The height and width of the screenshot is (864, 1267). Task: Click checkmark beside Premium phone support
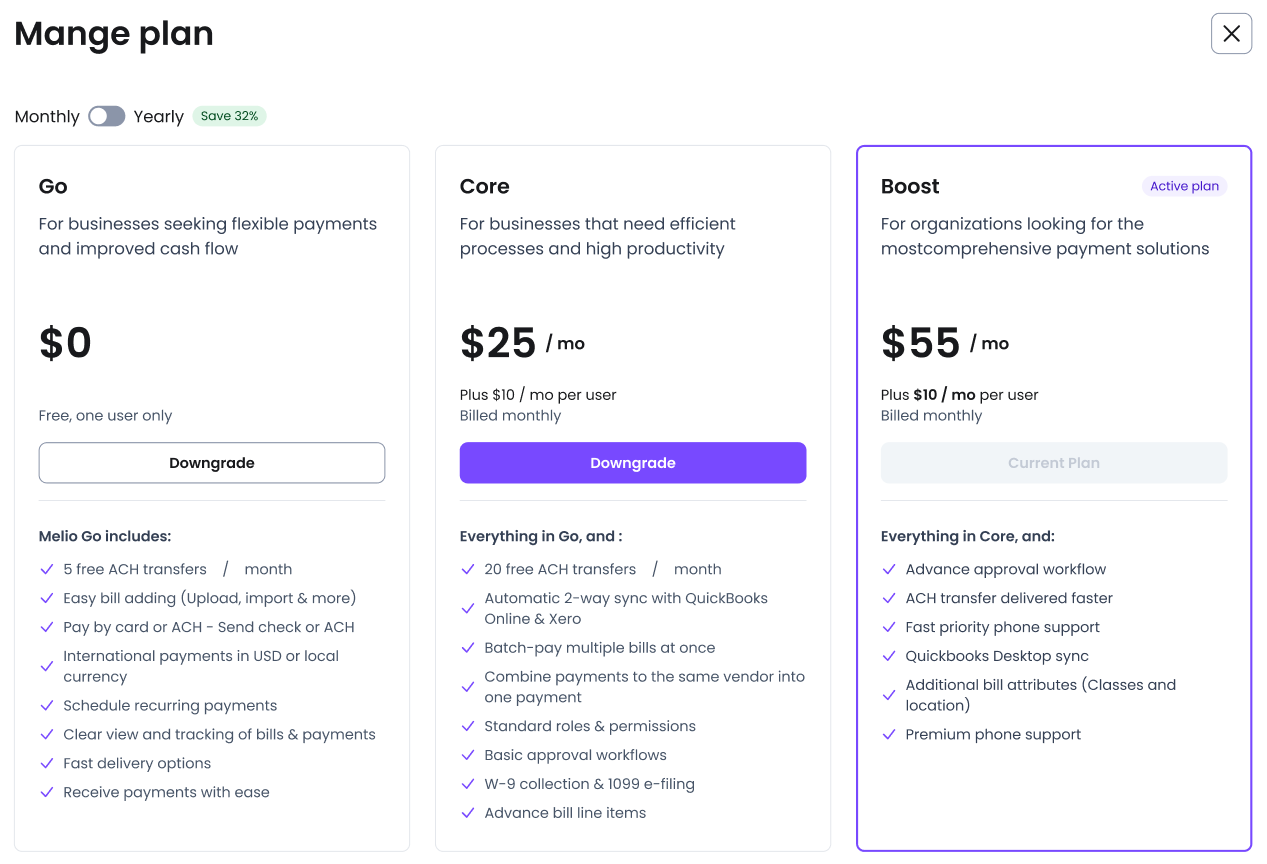[x=888, y=734]
